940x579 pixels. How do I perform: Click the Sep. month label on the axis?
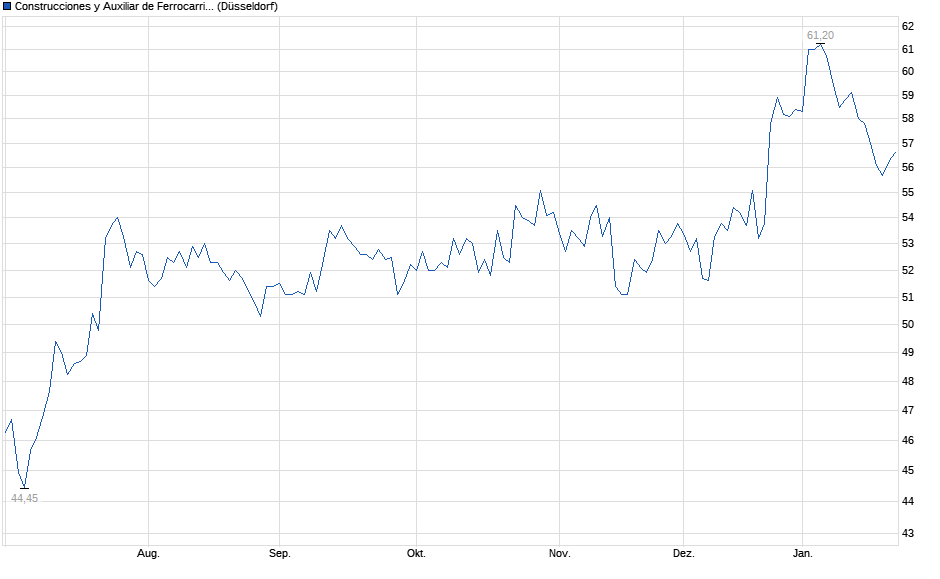pos(280,553)
